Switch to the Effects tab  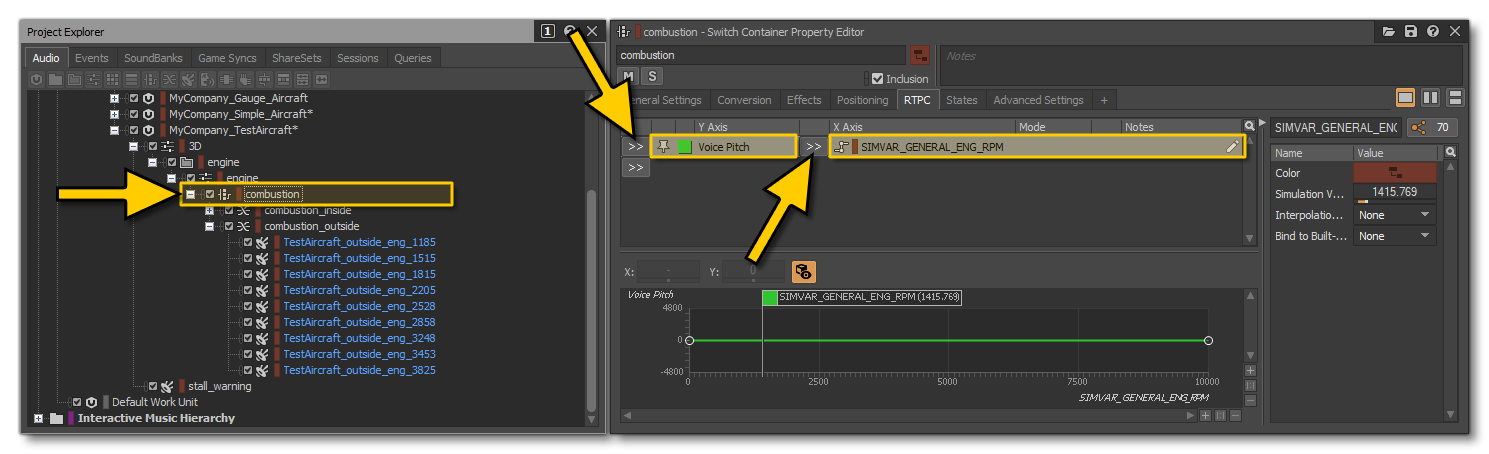pos(804,100)
